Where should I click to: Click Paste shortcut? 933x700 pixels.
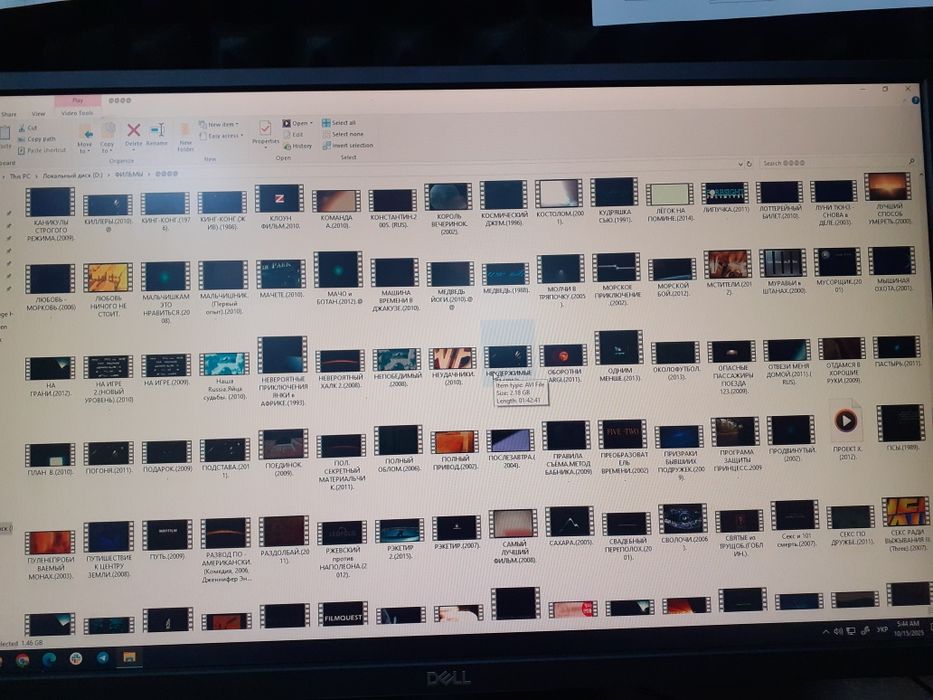tap(42, 151)
